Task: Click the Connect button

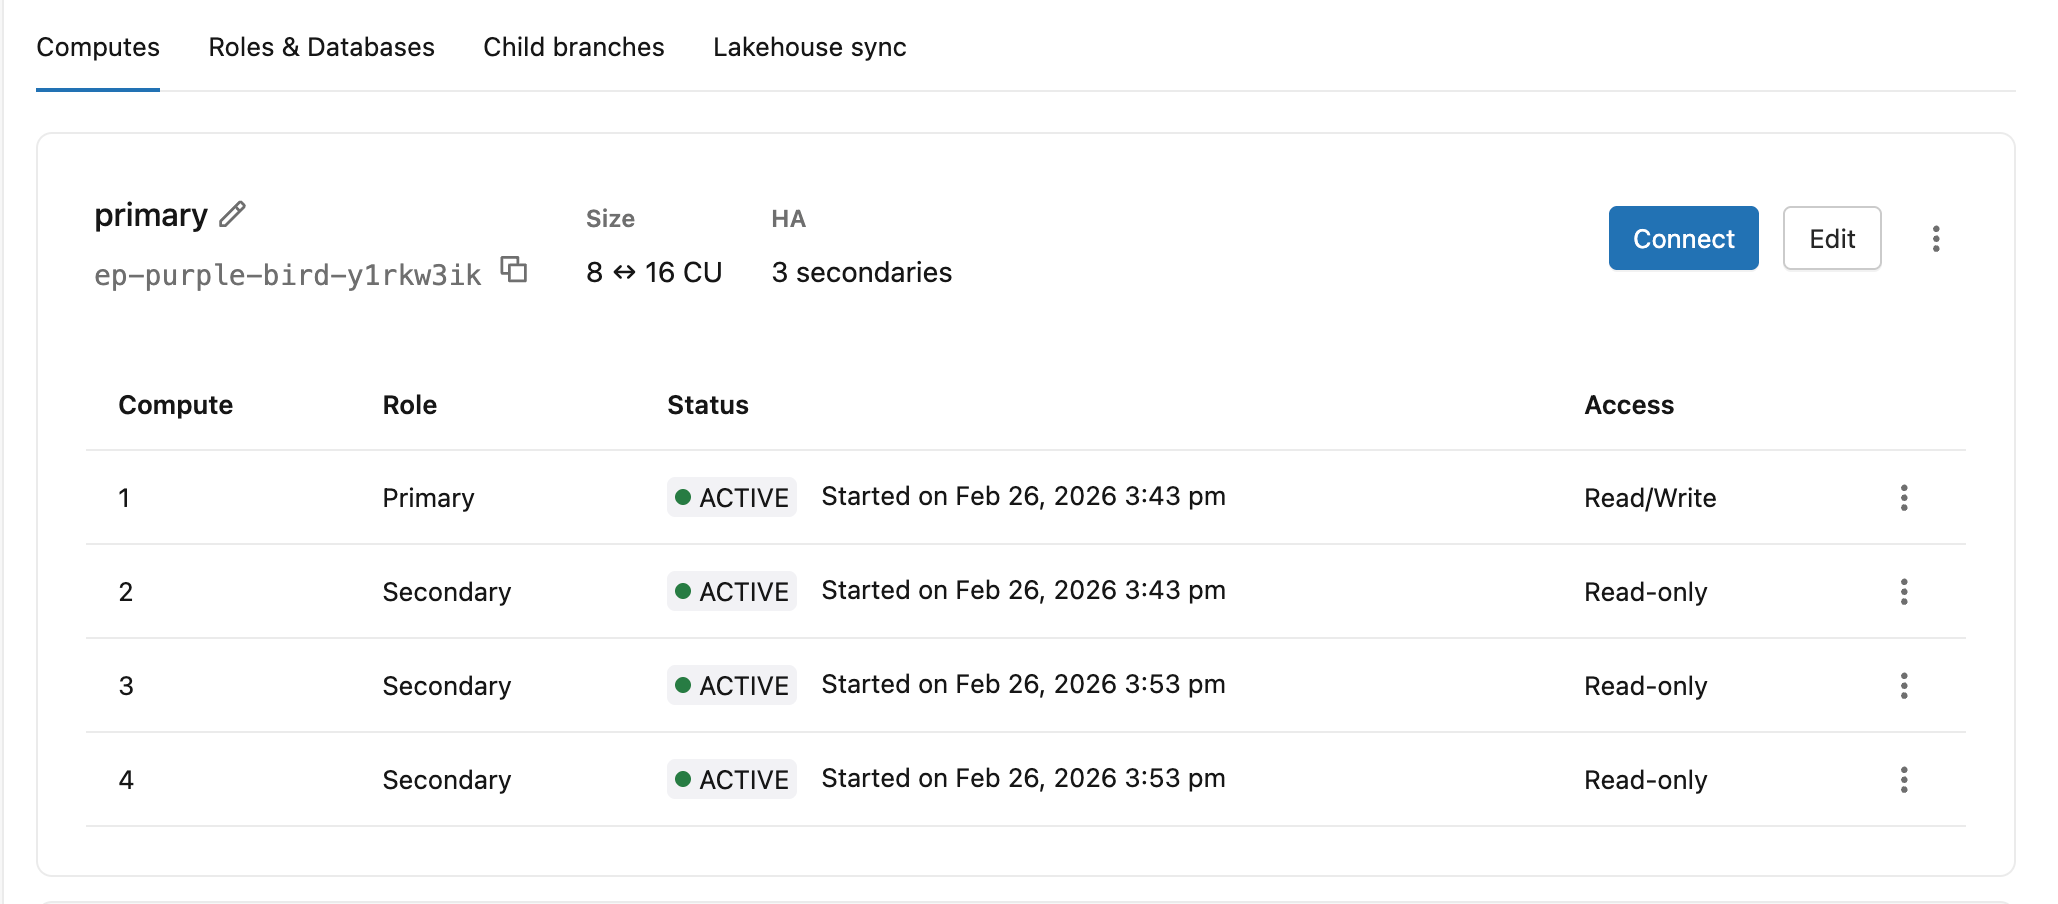Action: [x=1683, y=238]
